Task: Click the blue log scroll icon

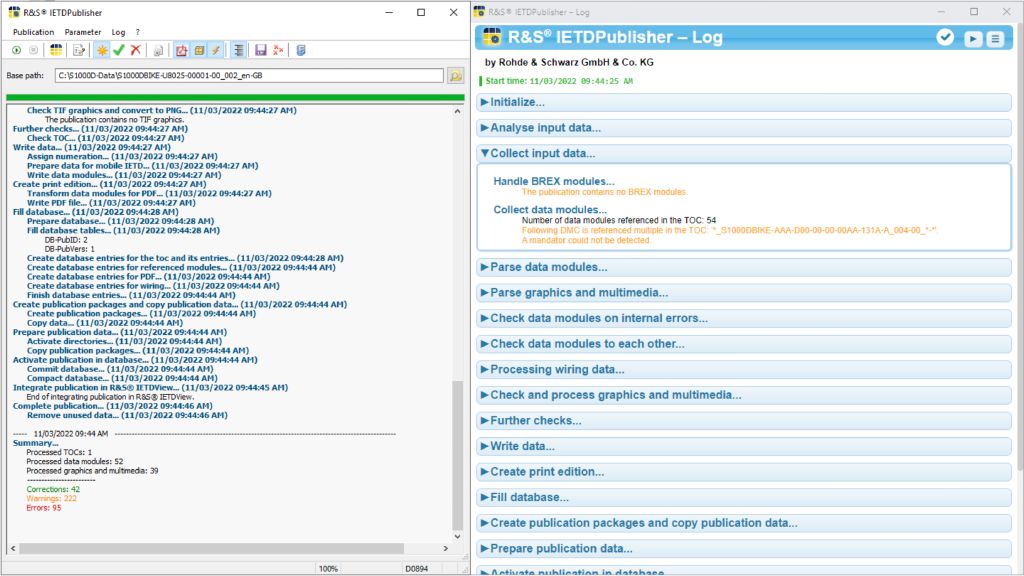Action: pyautogui.click(x=301, y=50)
